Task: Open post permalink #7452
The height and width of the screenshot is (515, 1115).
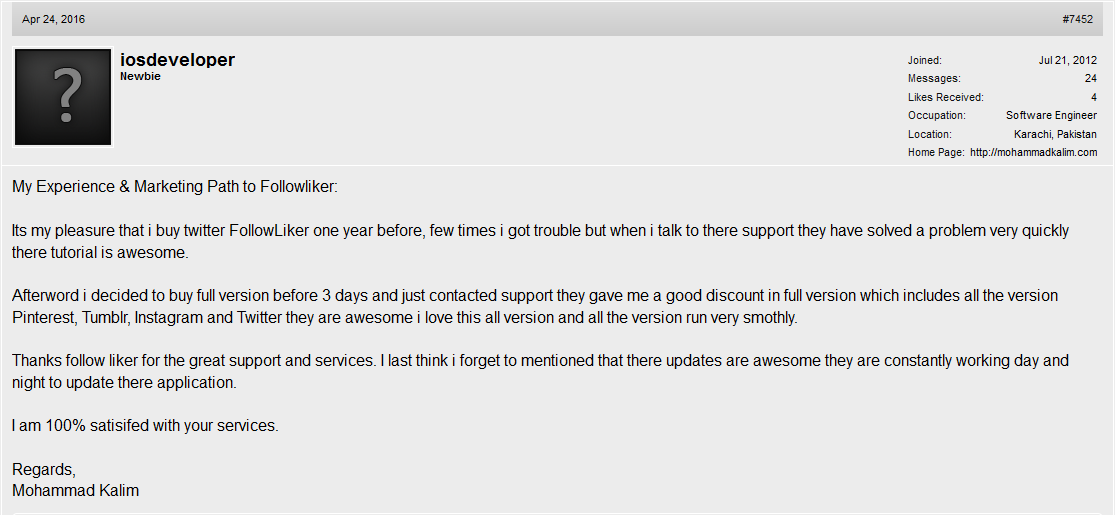Action: click(x=1077, y=19)
